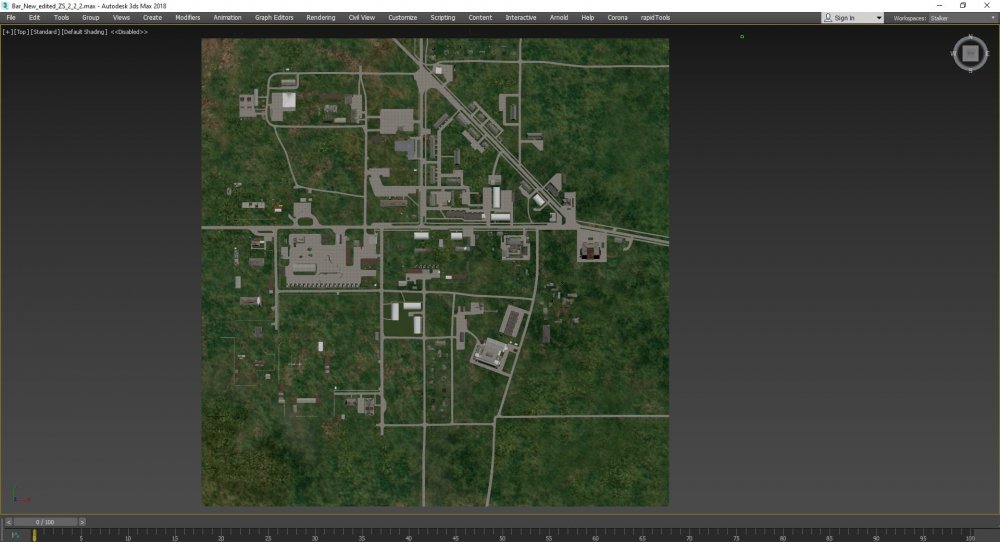This screenshot has height=542, width=1000.
Task: Open the [Default Shading] viewport menu
Action: tap(83, 32)
